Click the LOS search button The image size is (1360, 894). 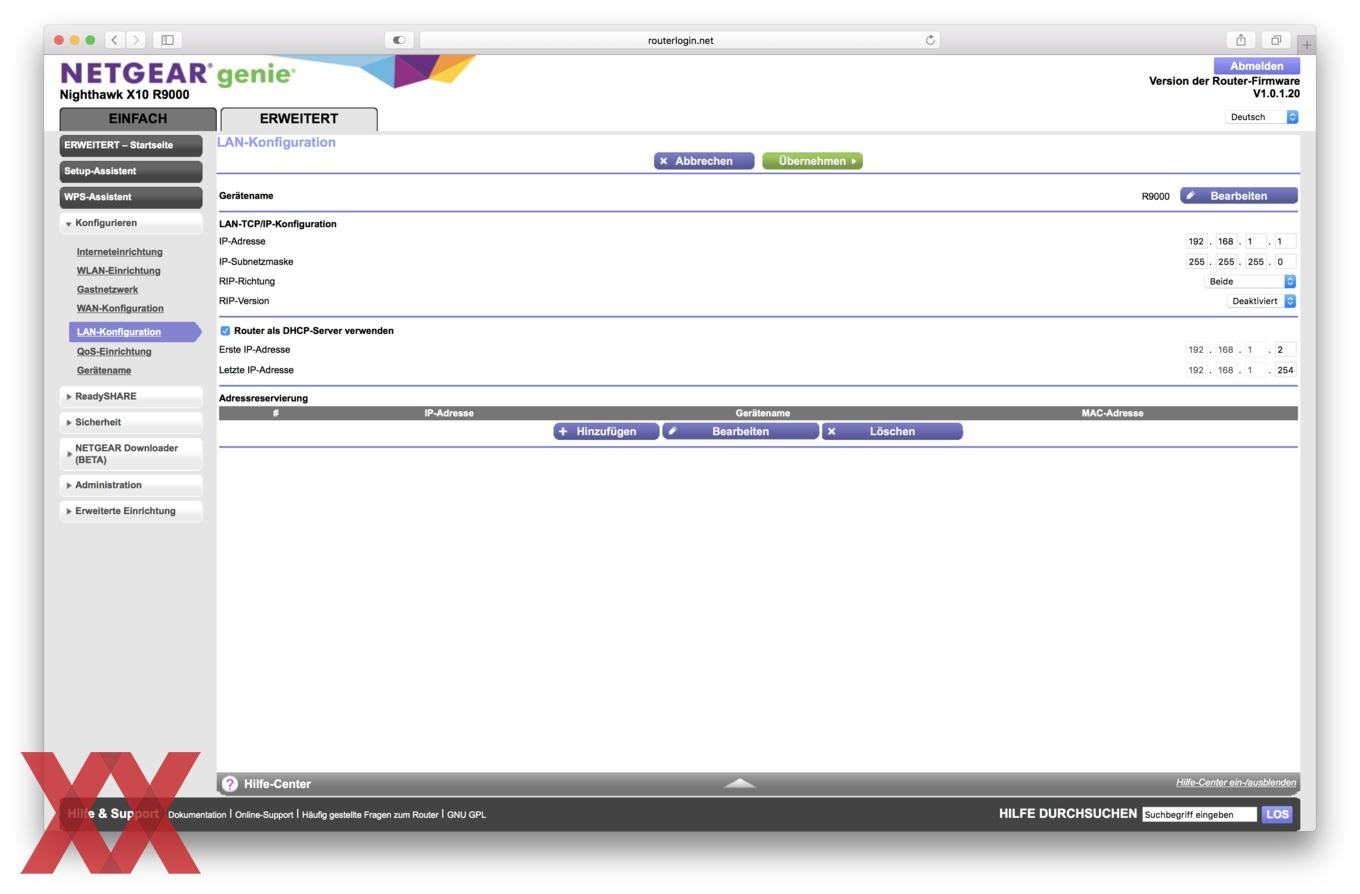tap(1277, 814)
